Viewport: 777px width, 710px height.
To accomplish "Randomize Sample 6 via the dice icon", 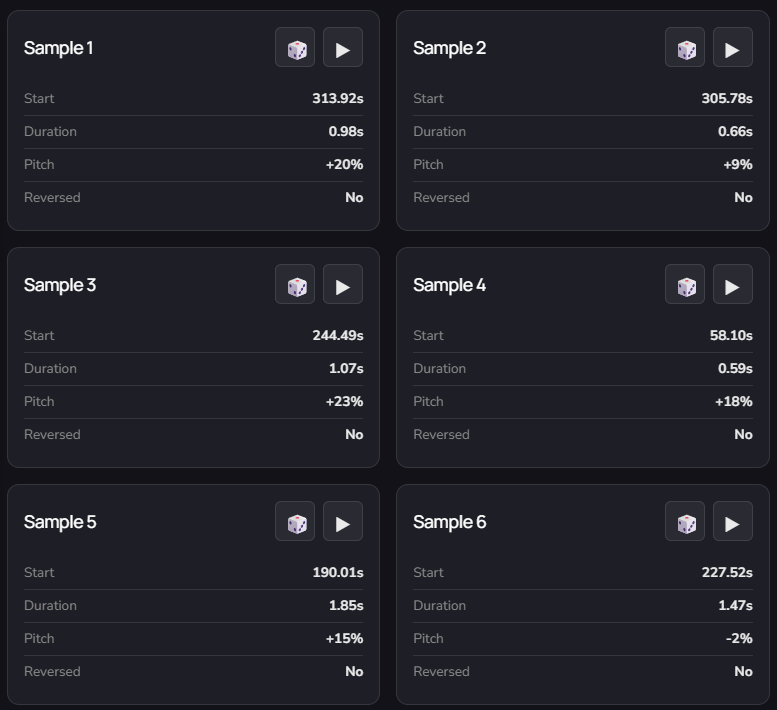I will coord(685,522).
